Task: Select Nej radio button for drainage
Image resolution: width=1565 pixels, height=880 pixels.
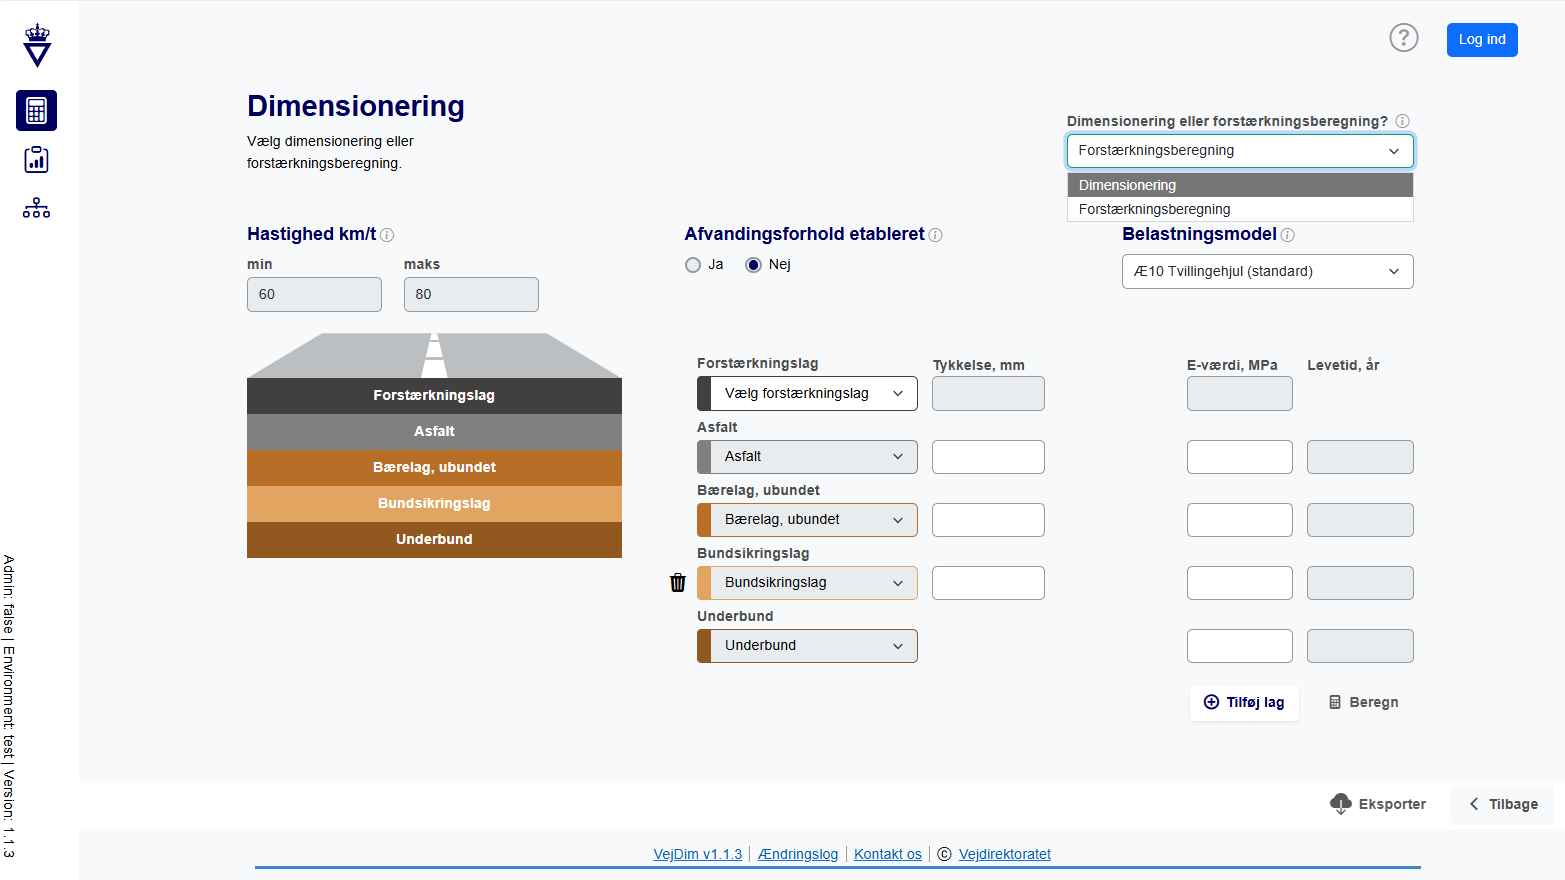Action: pyautogui.click(x=753, y=265)
